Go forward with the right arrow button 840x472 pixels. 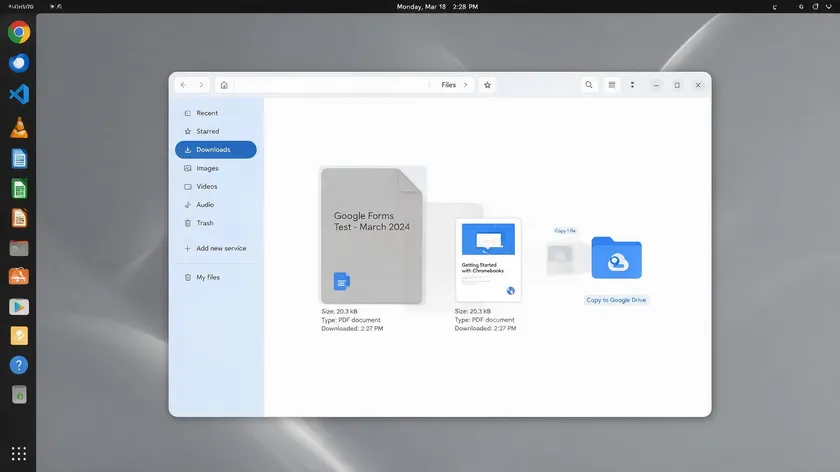pyautogui.click(x=201, y=85)
